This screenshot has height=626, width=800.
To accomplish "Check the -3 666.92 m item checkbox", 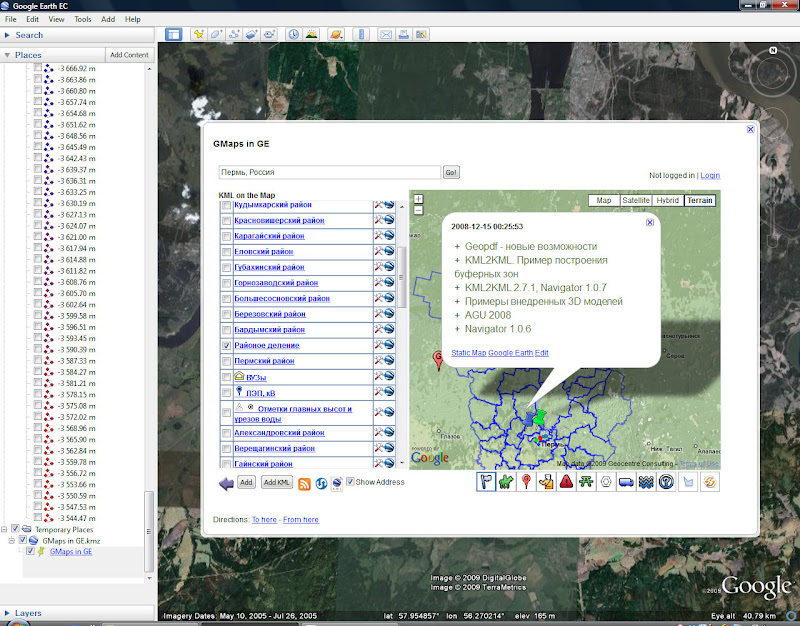I will coord(38,68).
